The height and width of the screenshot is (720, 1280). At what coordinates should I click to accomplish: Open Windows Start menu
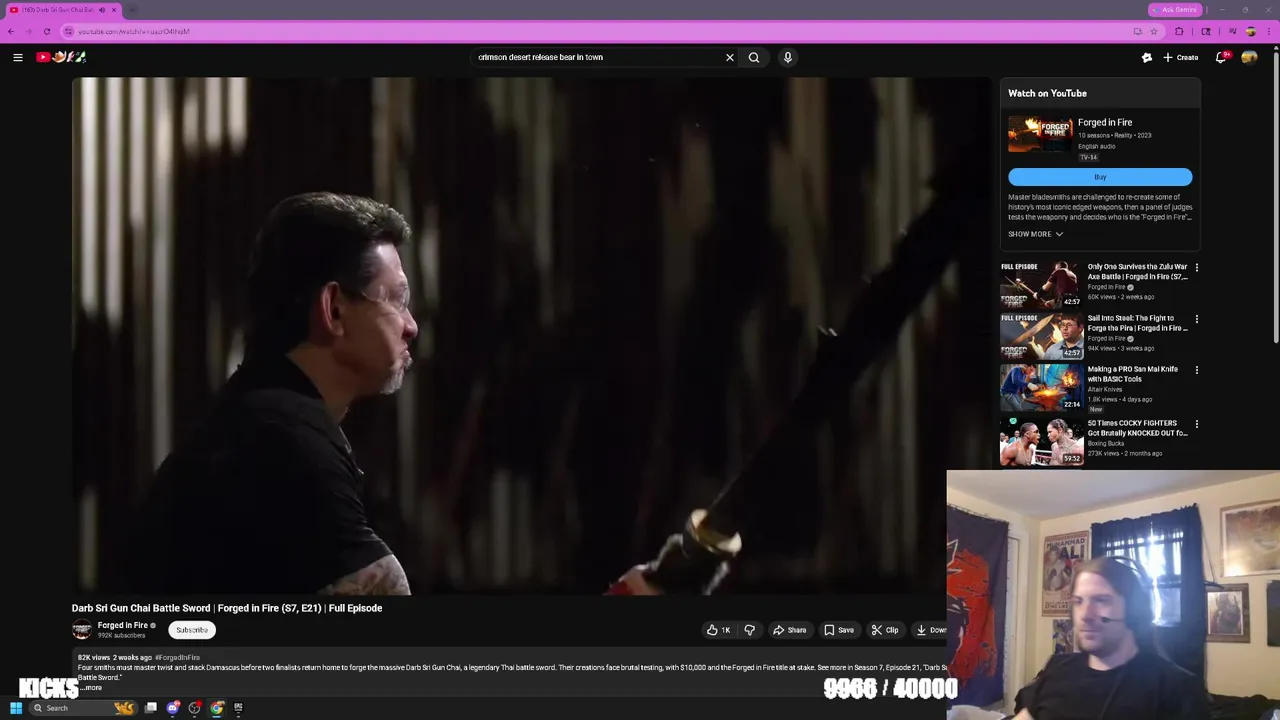click(x=16, y=708)
